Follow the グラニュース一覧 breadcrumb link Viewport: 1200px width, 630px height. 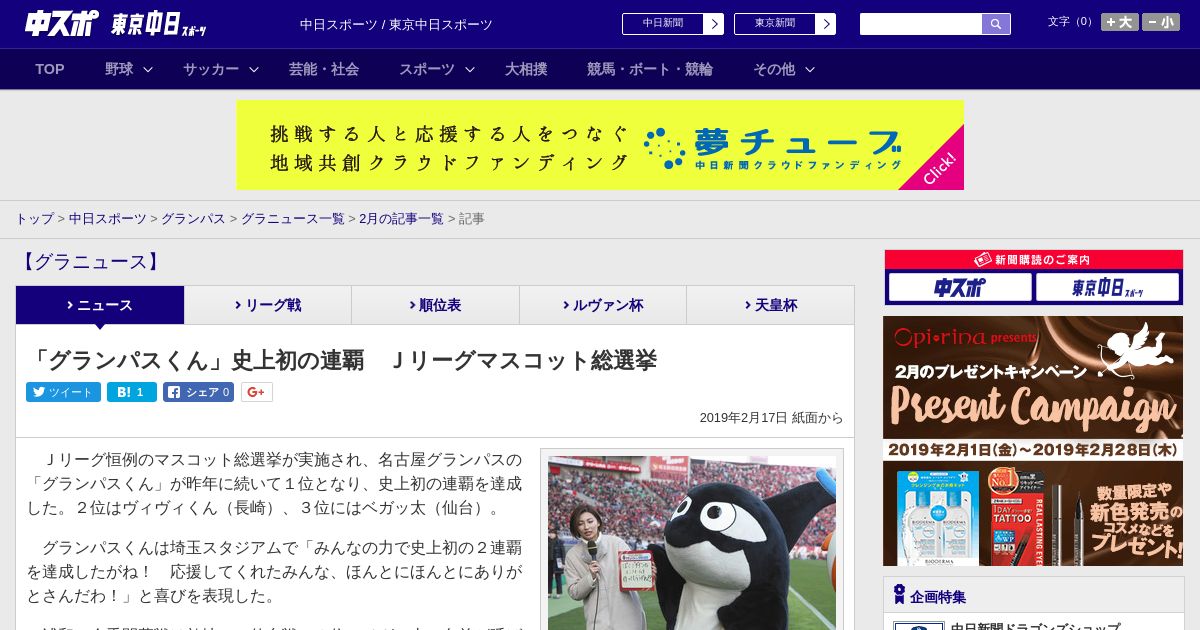pos(292,218)
